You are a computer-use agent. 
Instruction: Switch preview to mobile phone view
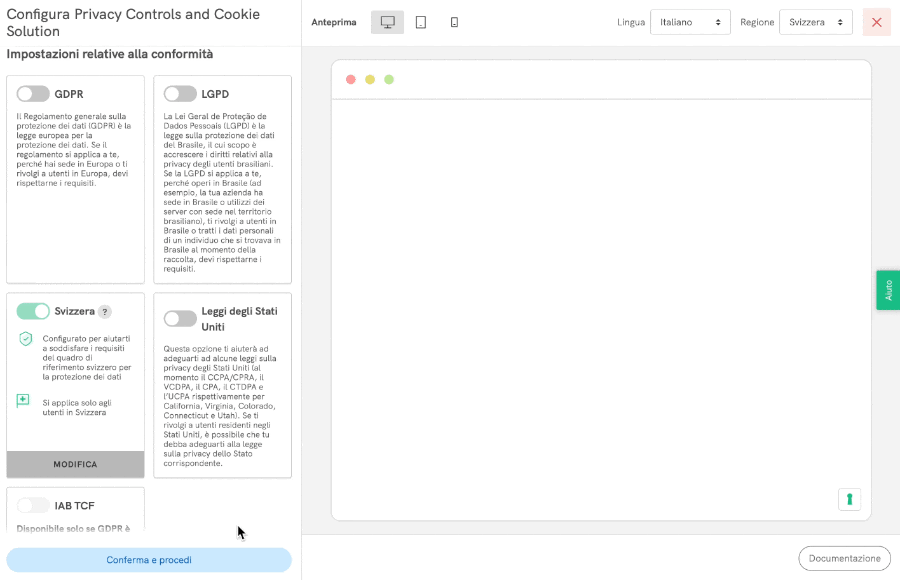[x=454, y=22]
